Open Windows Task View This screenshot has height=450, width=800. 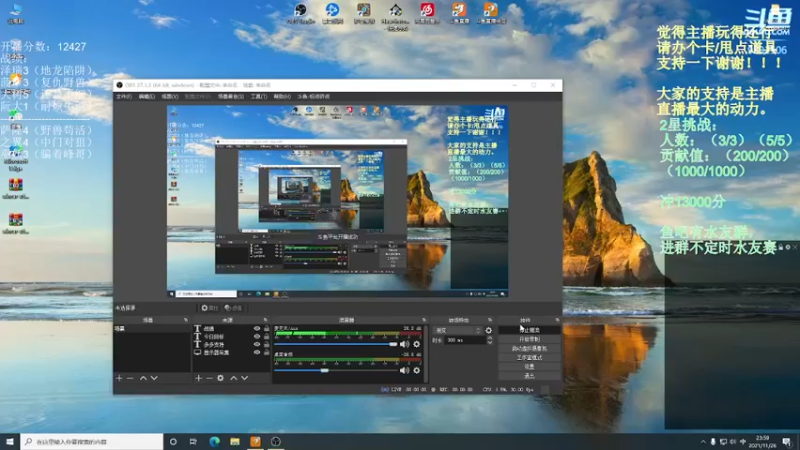[193, 441]
